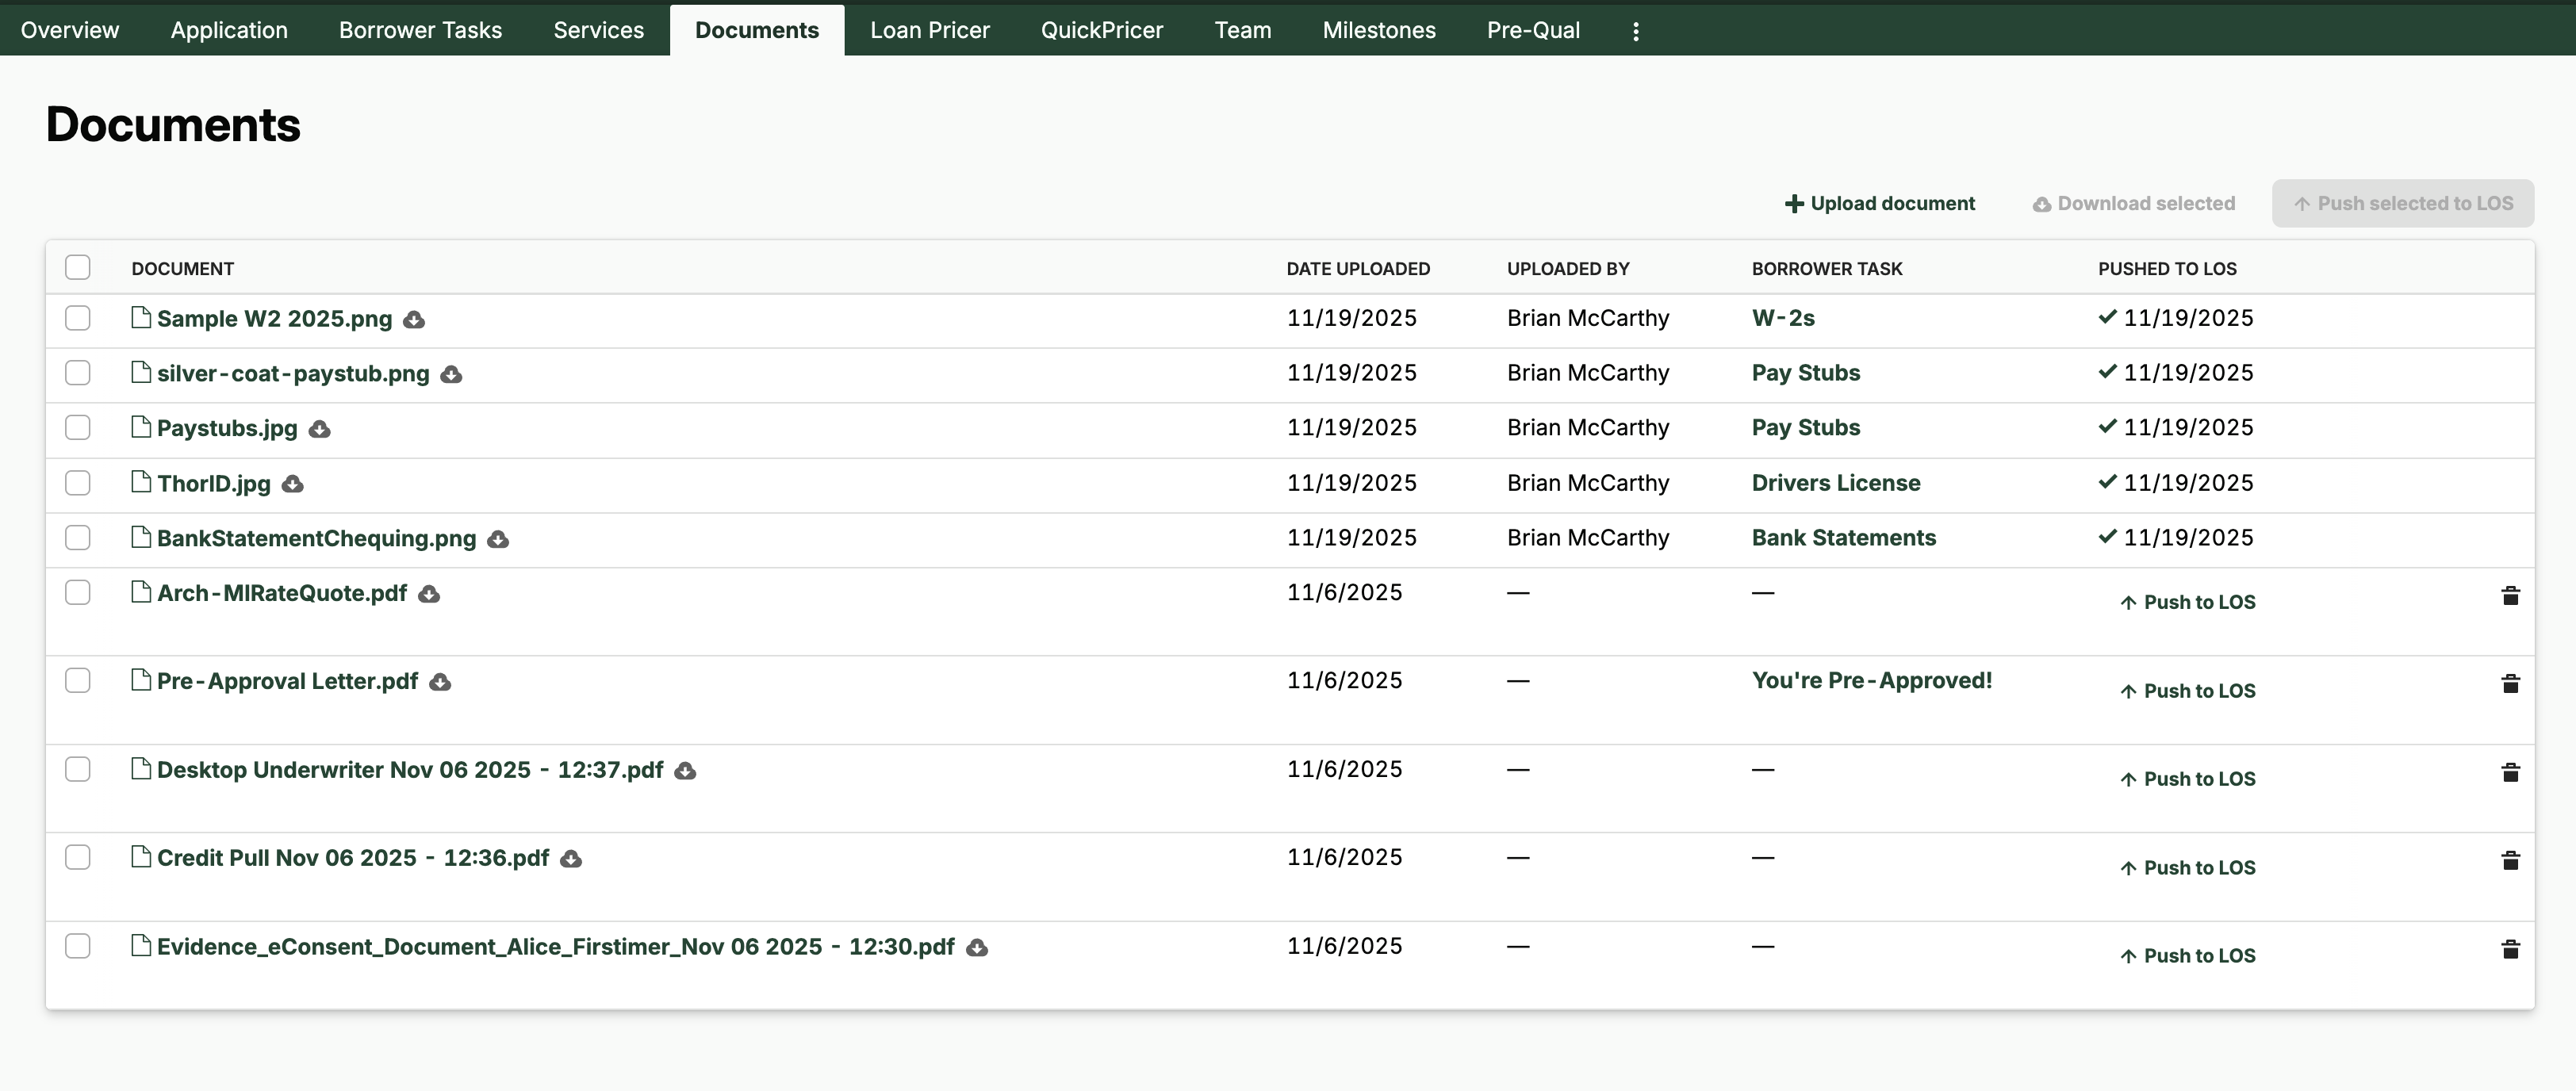The width and height of the screenshot is (2576, 1091).
Task: Switch to the Loan Pricer tab
Action: (929, 30)
